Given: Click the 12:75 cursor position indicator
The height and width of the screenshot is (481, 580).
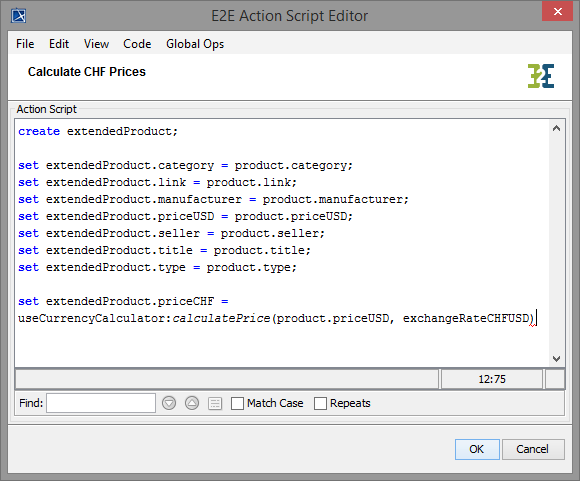Looking at the screenshot, I should (492, 379).
